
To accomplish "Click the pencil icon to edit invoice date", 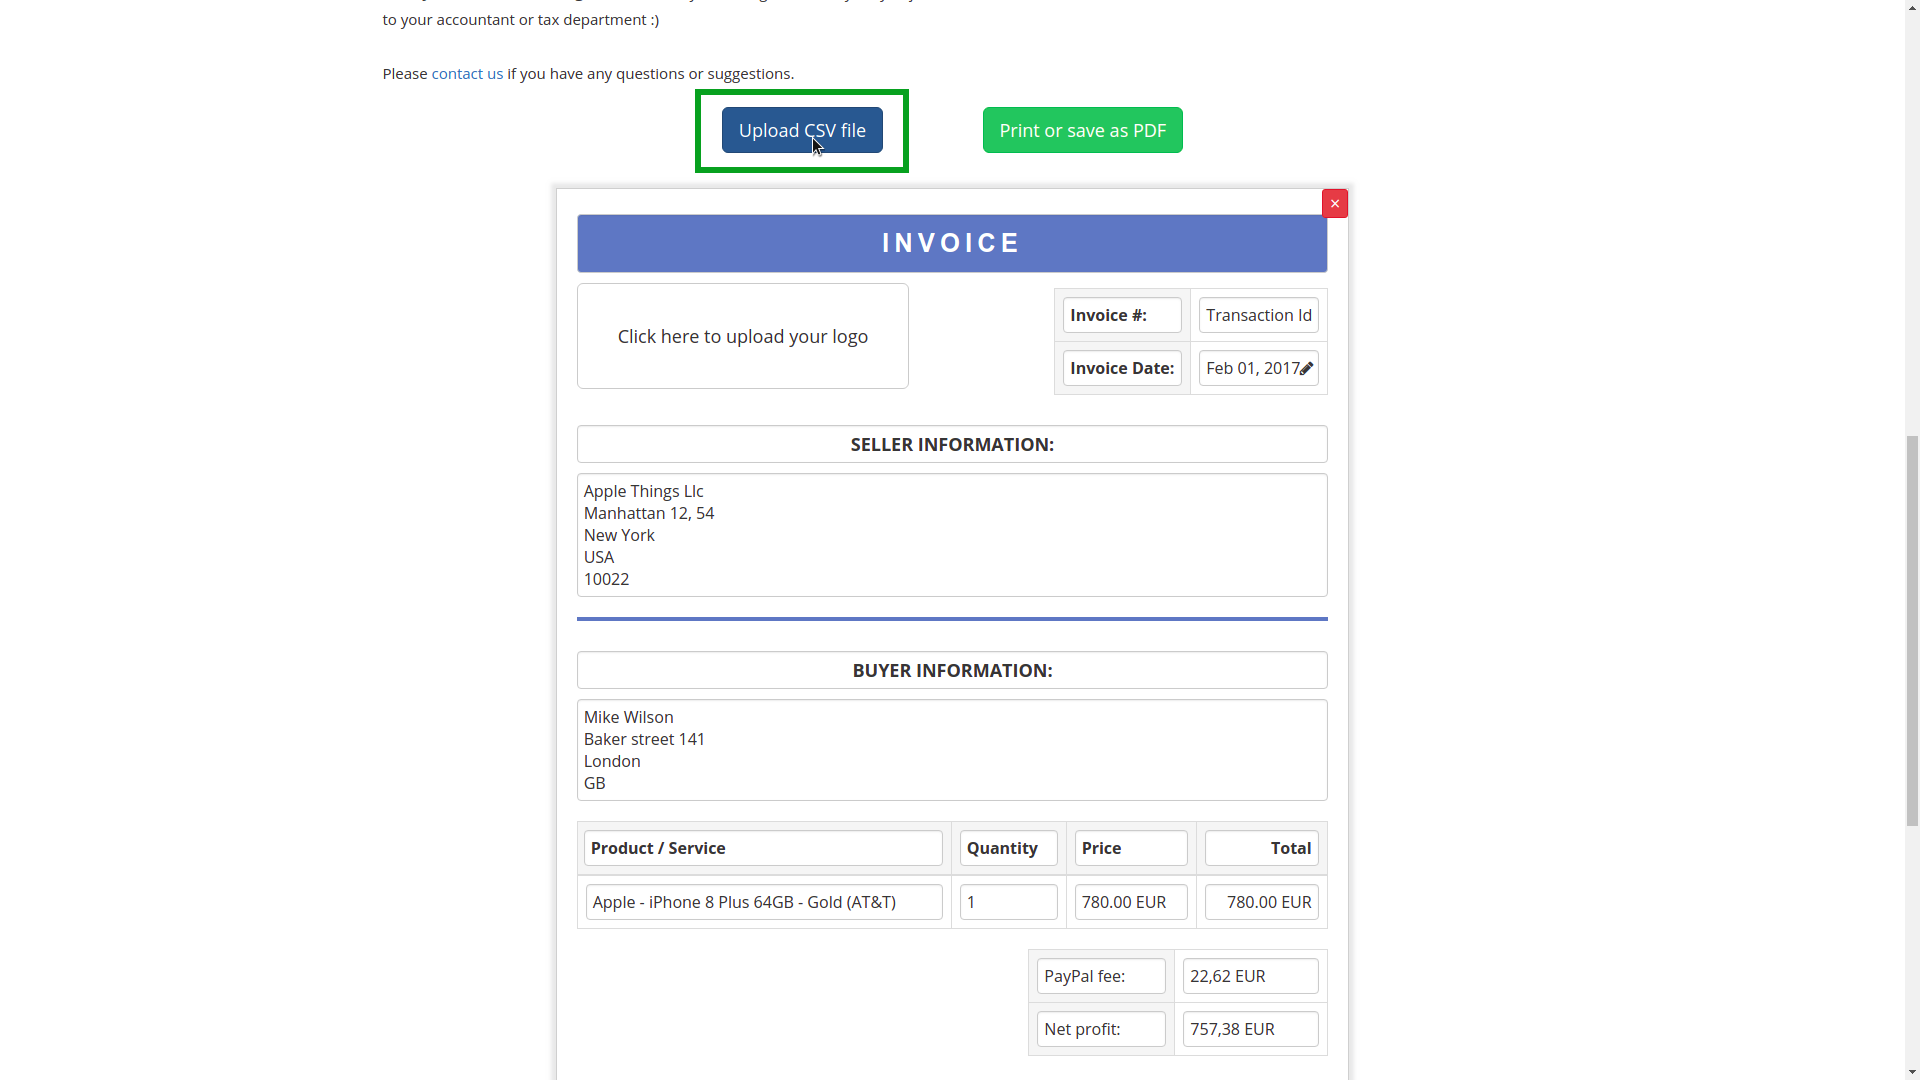I will 1306,368.
